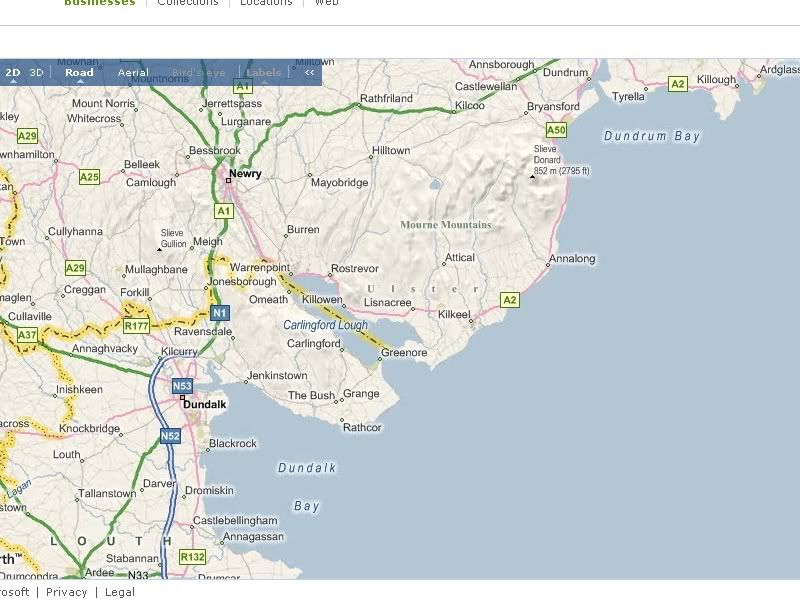Click the A37 road shield near Cullaville
The height and width of the screenshot is (600, 800).
(x=27, y=335)
